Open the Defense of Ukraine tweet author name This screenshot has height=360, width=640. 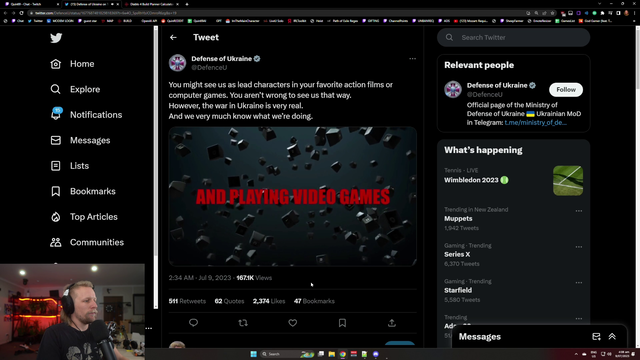pyautogui.click(x=222, y=58)
